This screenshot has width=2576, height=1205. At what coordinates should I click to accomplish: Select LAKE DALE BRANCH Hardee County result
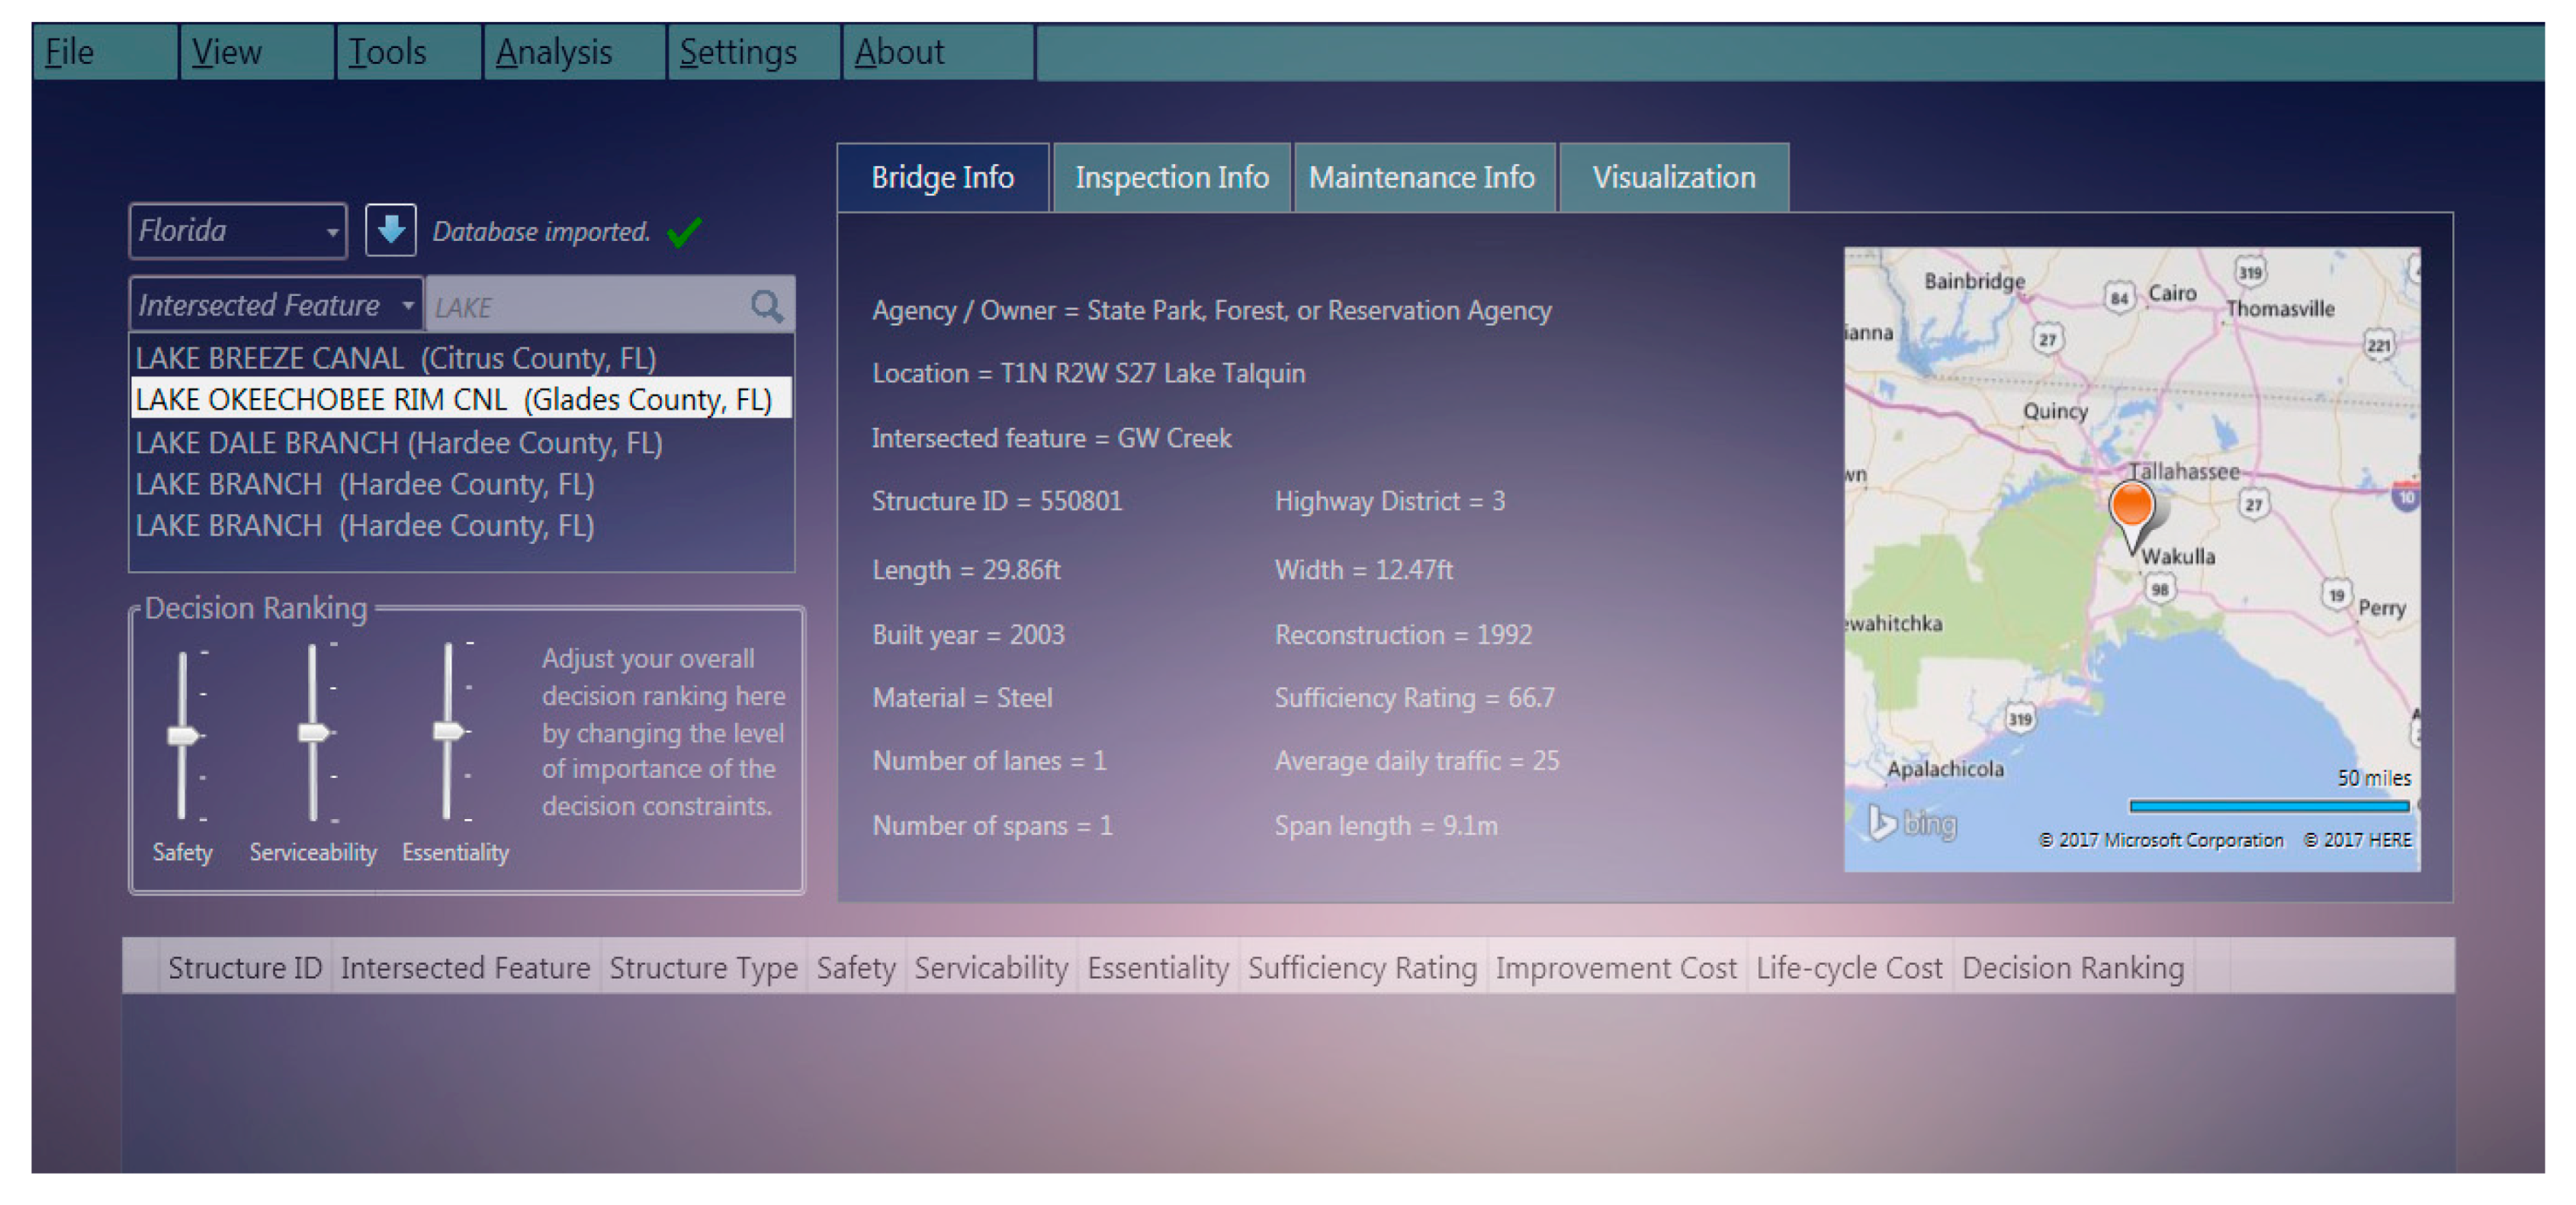pyautogui.click(x=398, y=442)
